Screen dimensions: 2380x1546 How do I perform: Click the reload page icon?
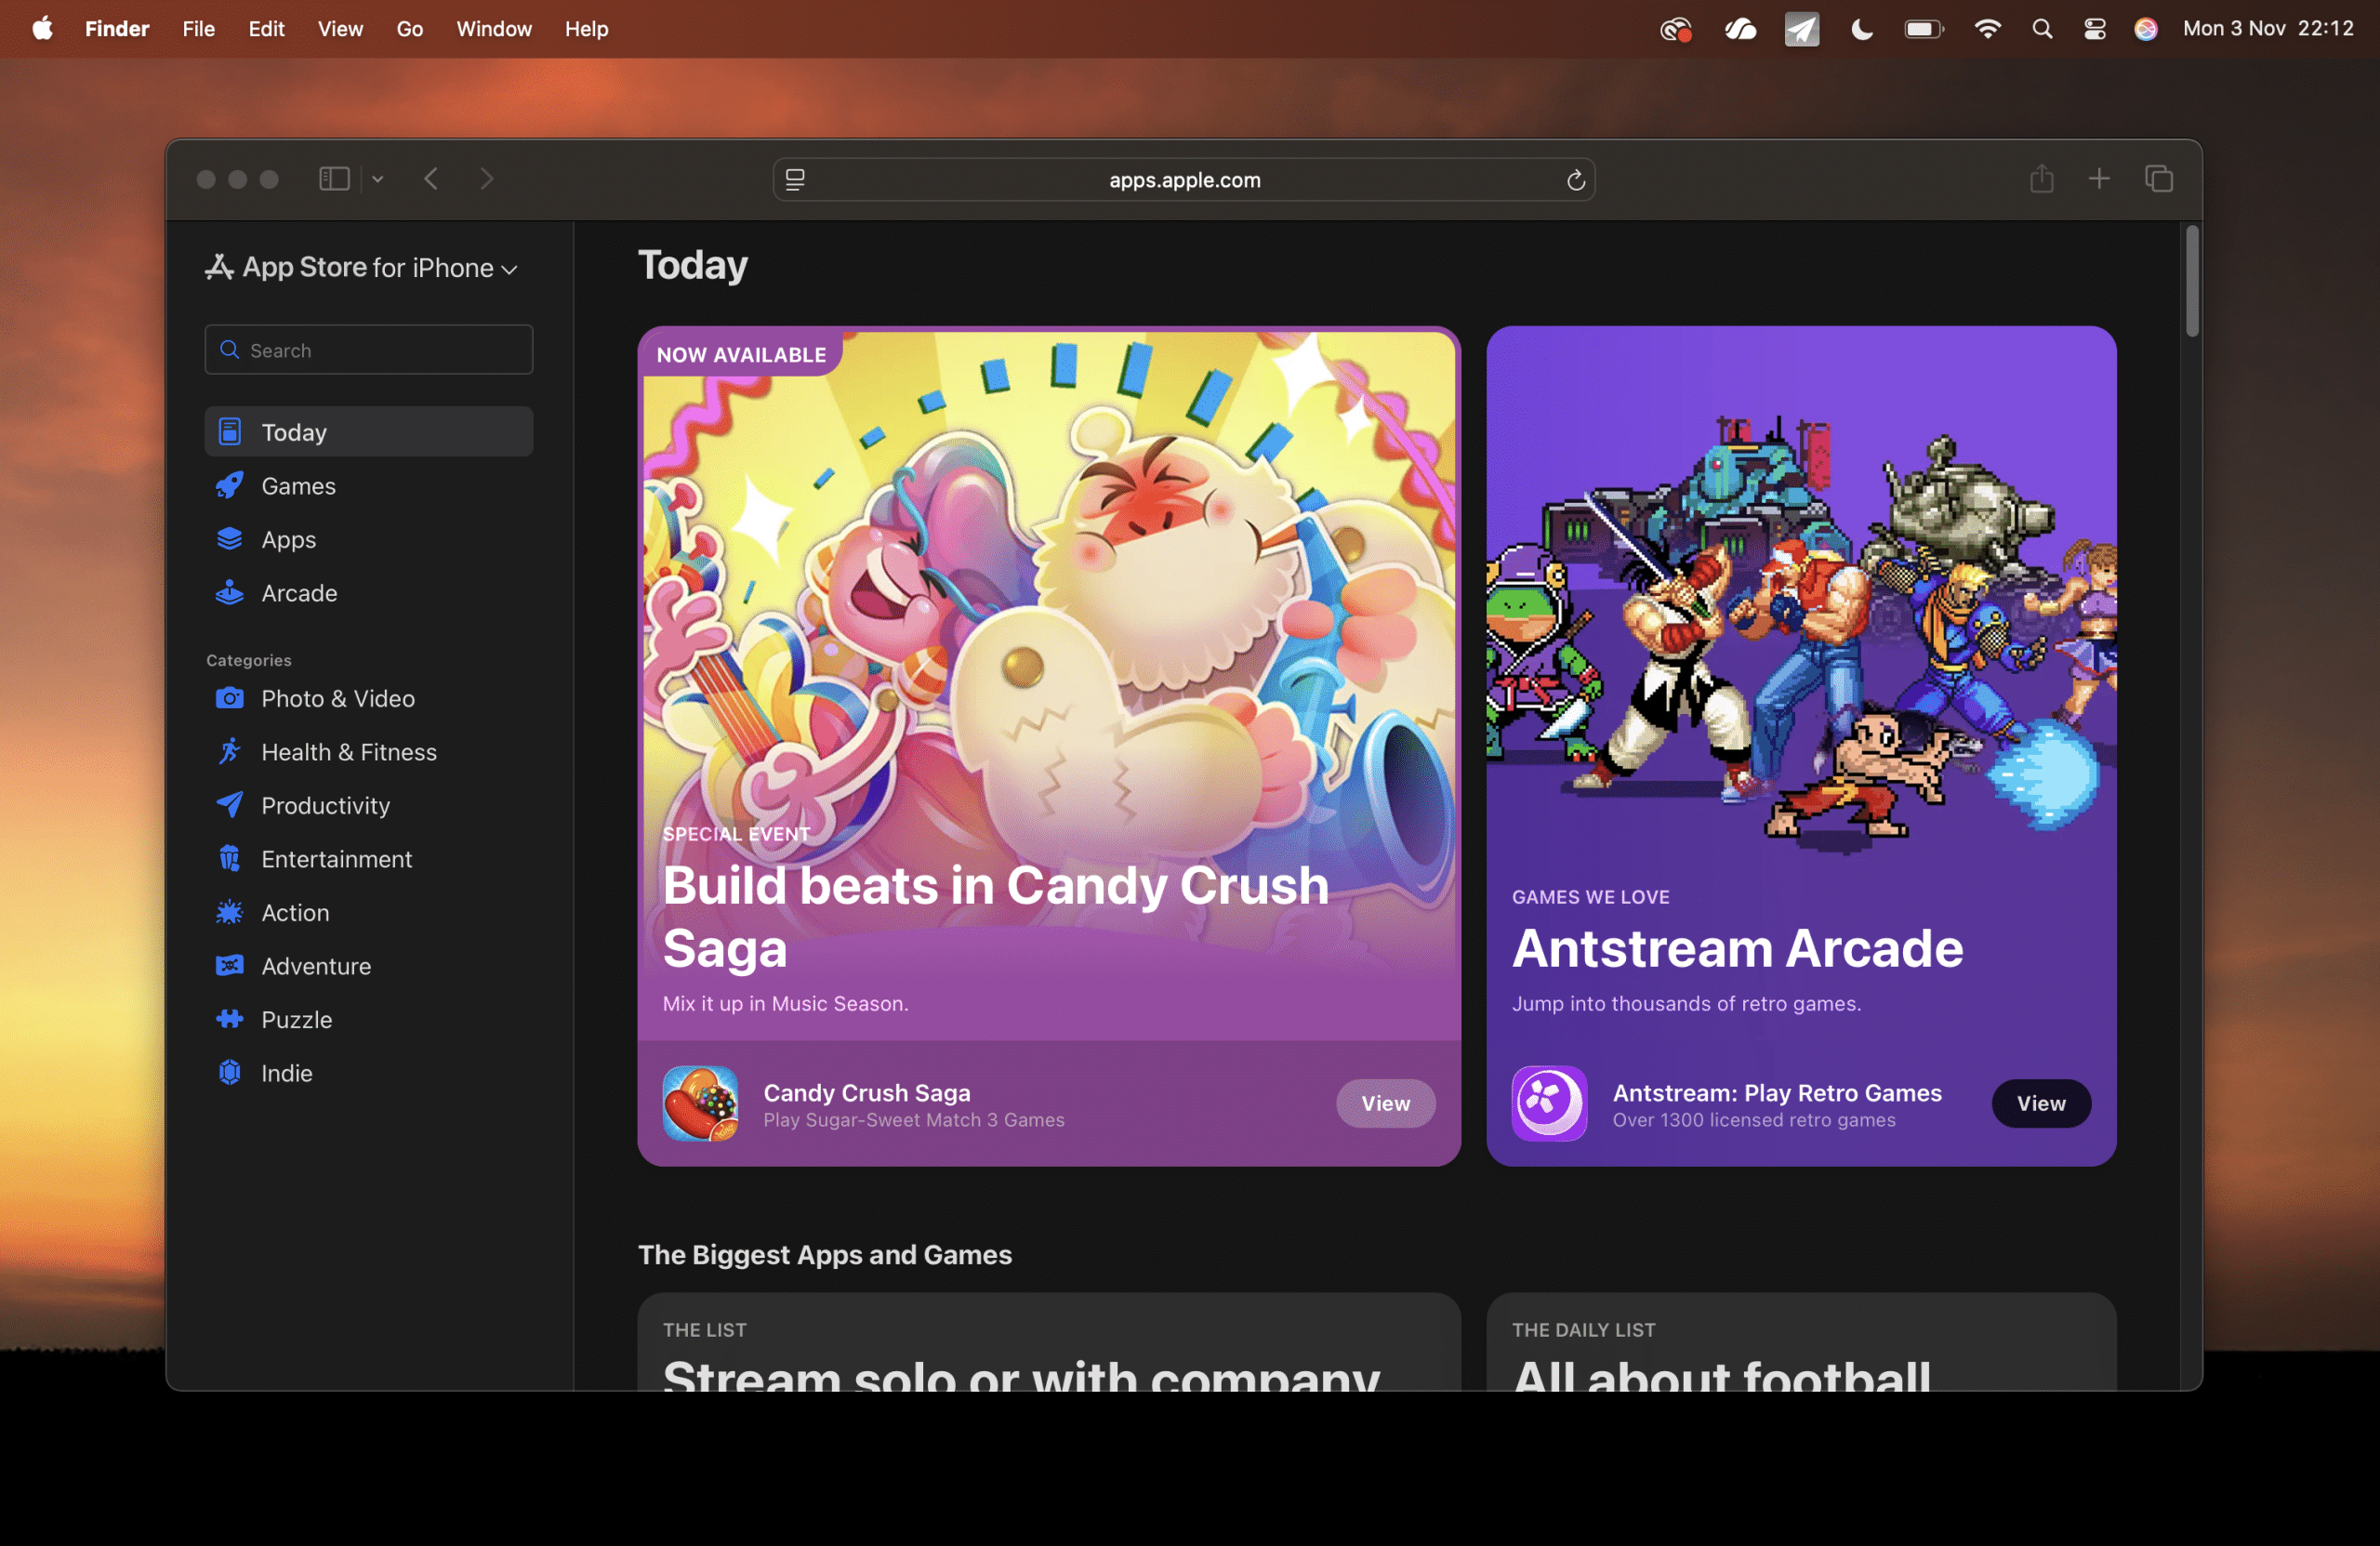click(x=1575, y=180)
